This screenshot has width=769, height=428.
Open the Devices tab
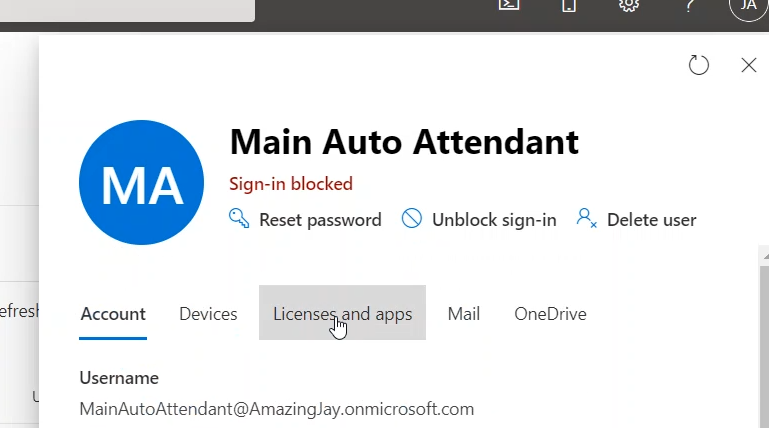click(x=208, y=314)
